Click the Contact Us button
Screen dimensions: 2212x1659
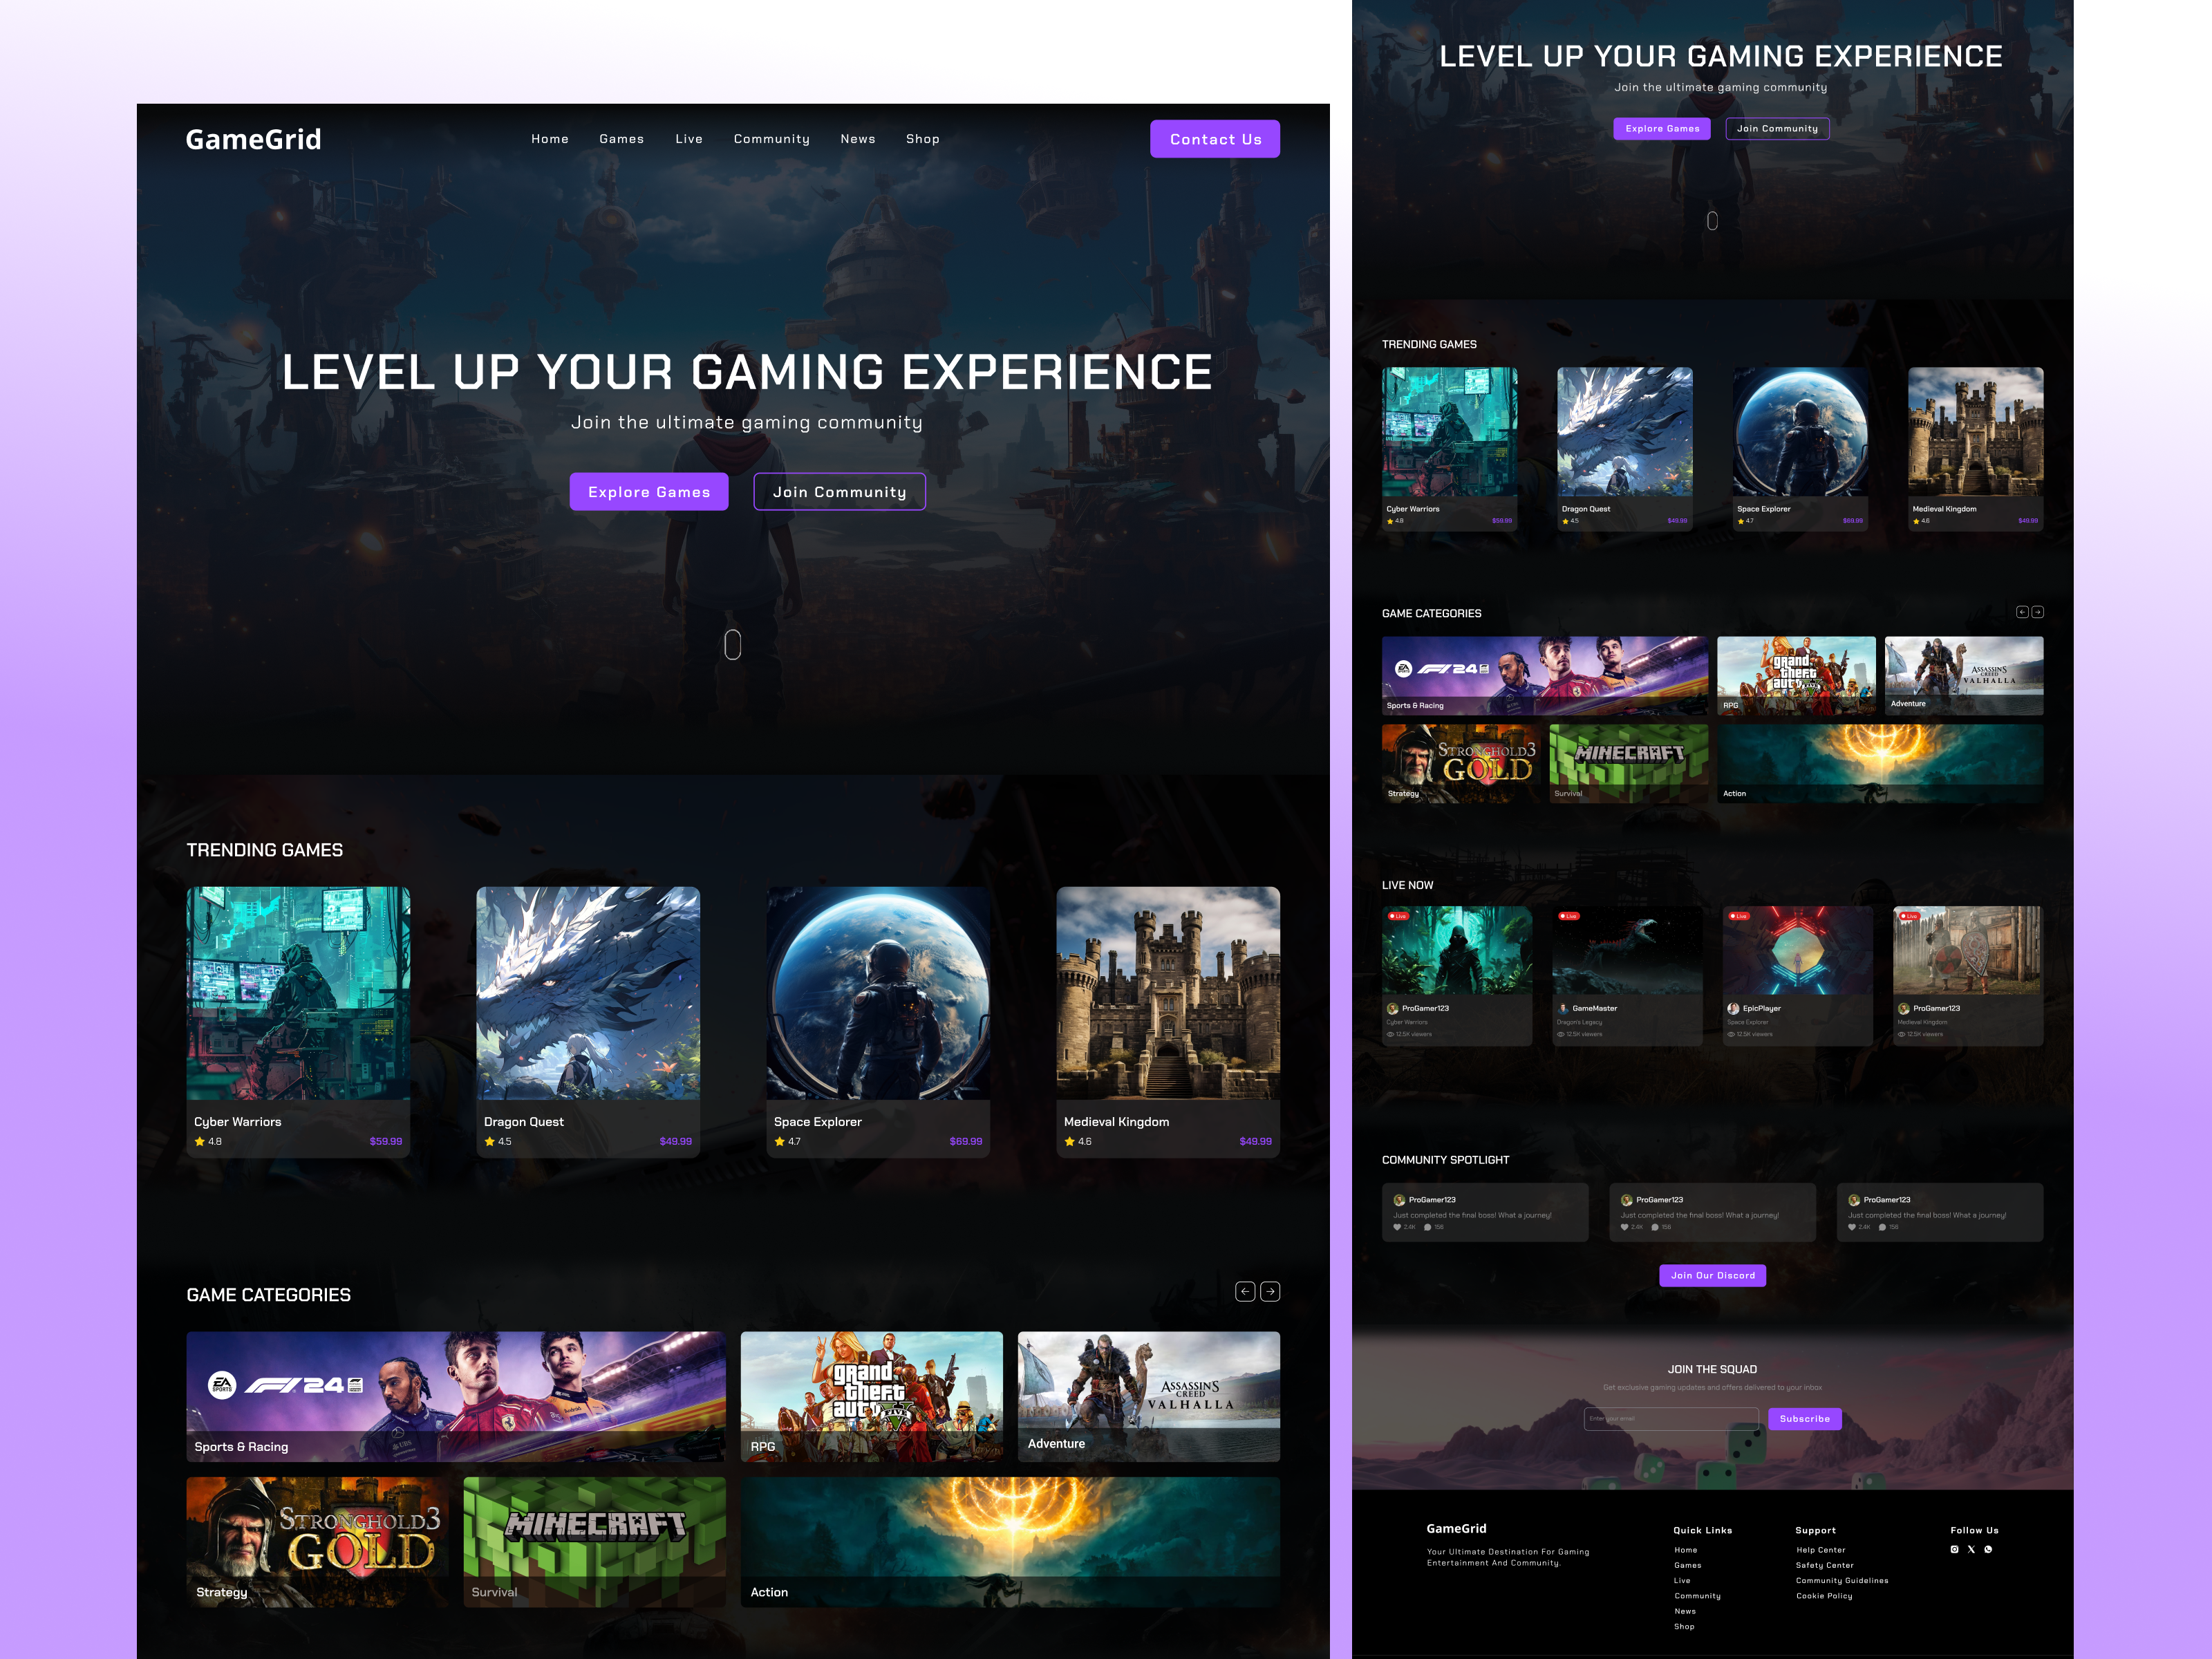pyautogui.click(x=1215, y=139)
